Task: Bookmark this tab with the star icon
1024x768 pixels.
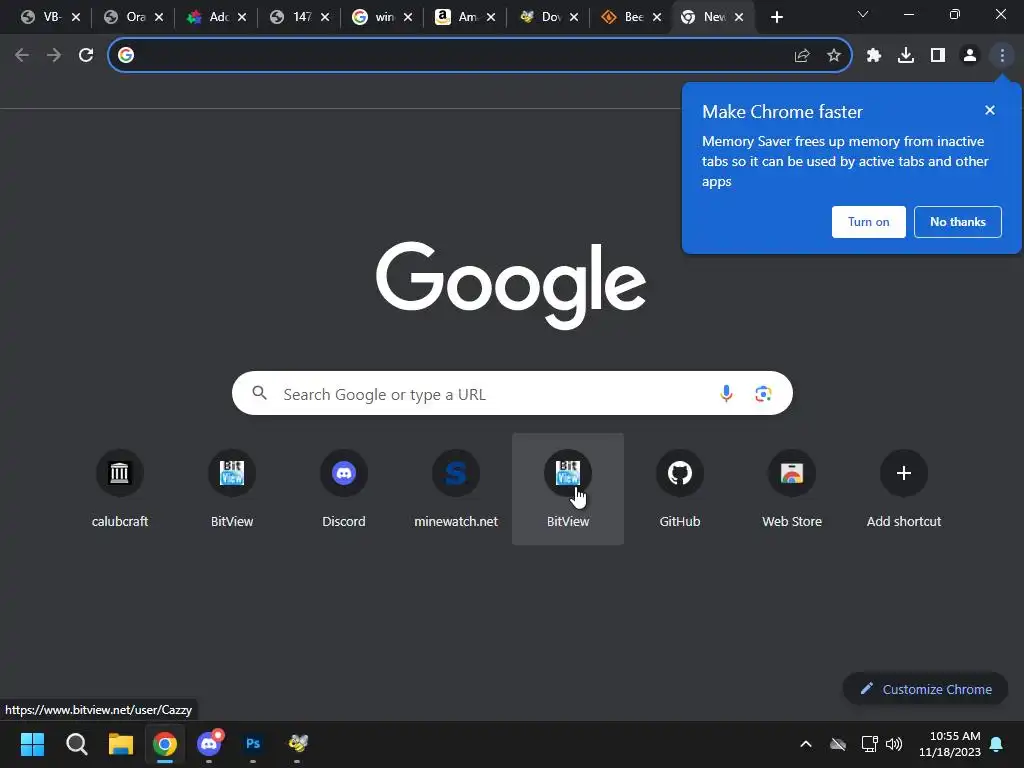Action: point(834,56)
